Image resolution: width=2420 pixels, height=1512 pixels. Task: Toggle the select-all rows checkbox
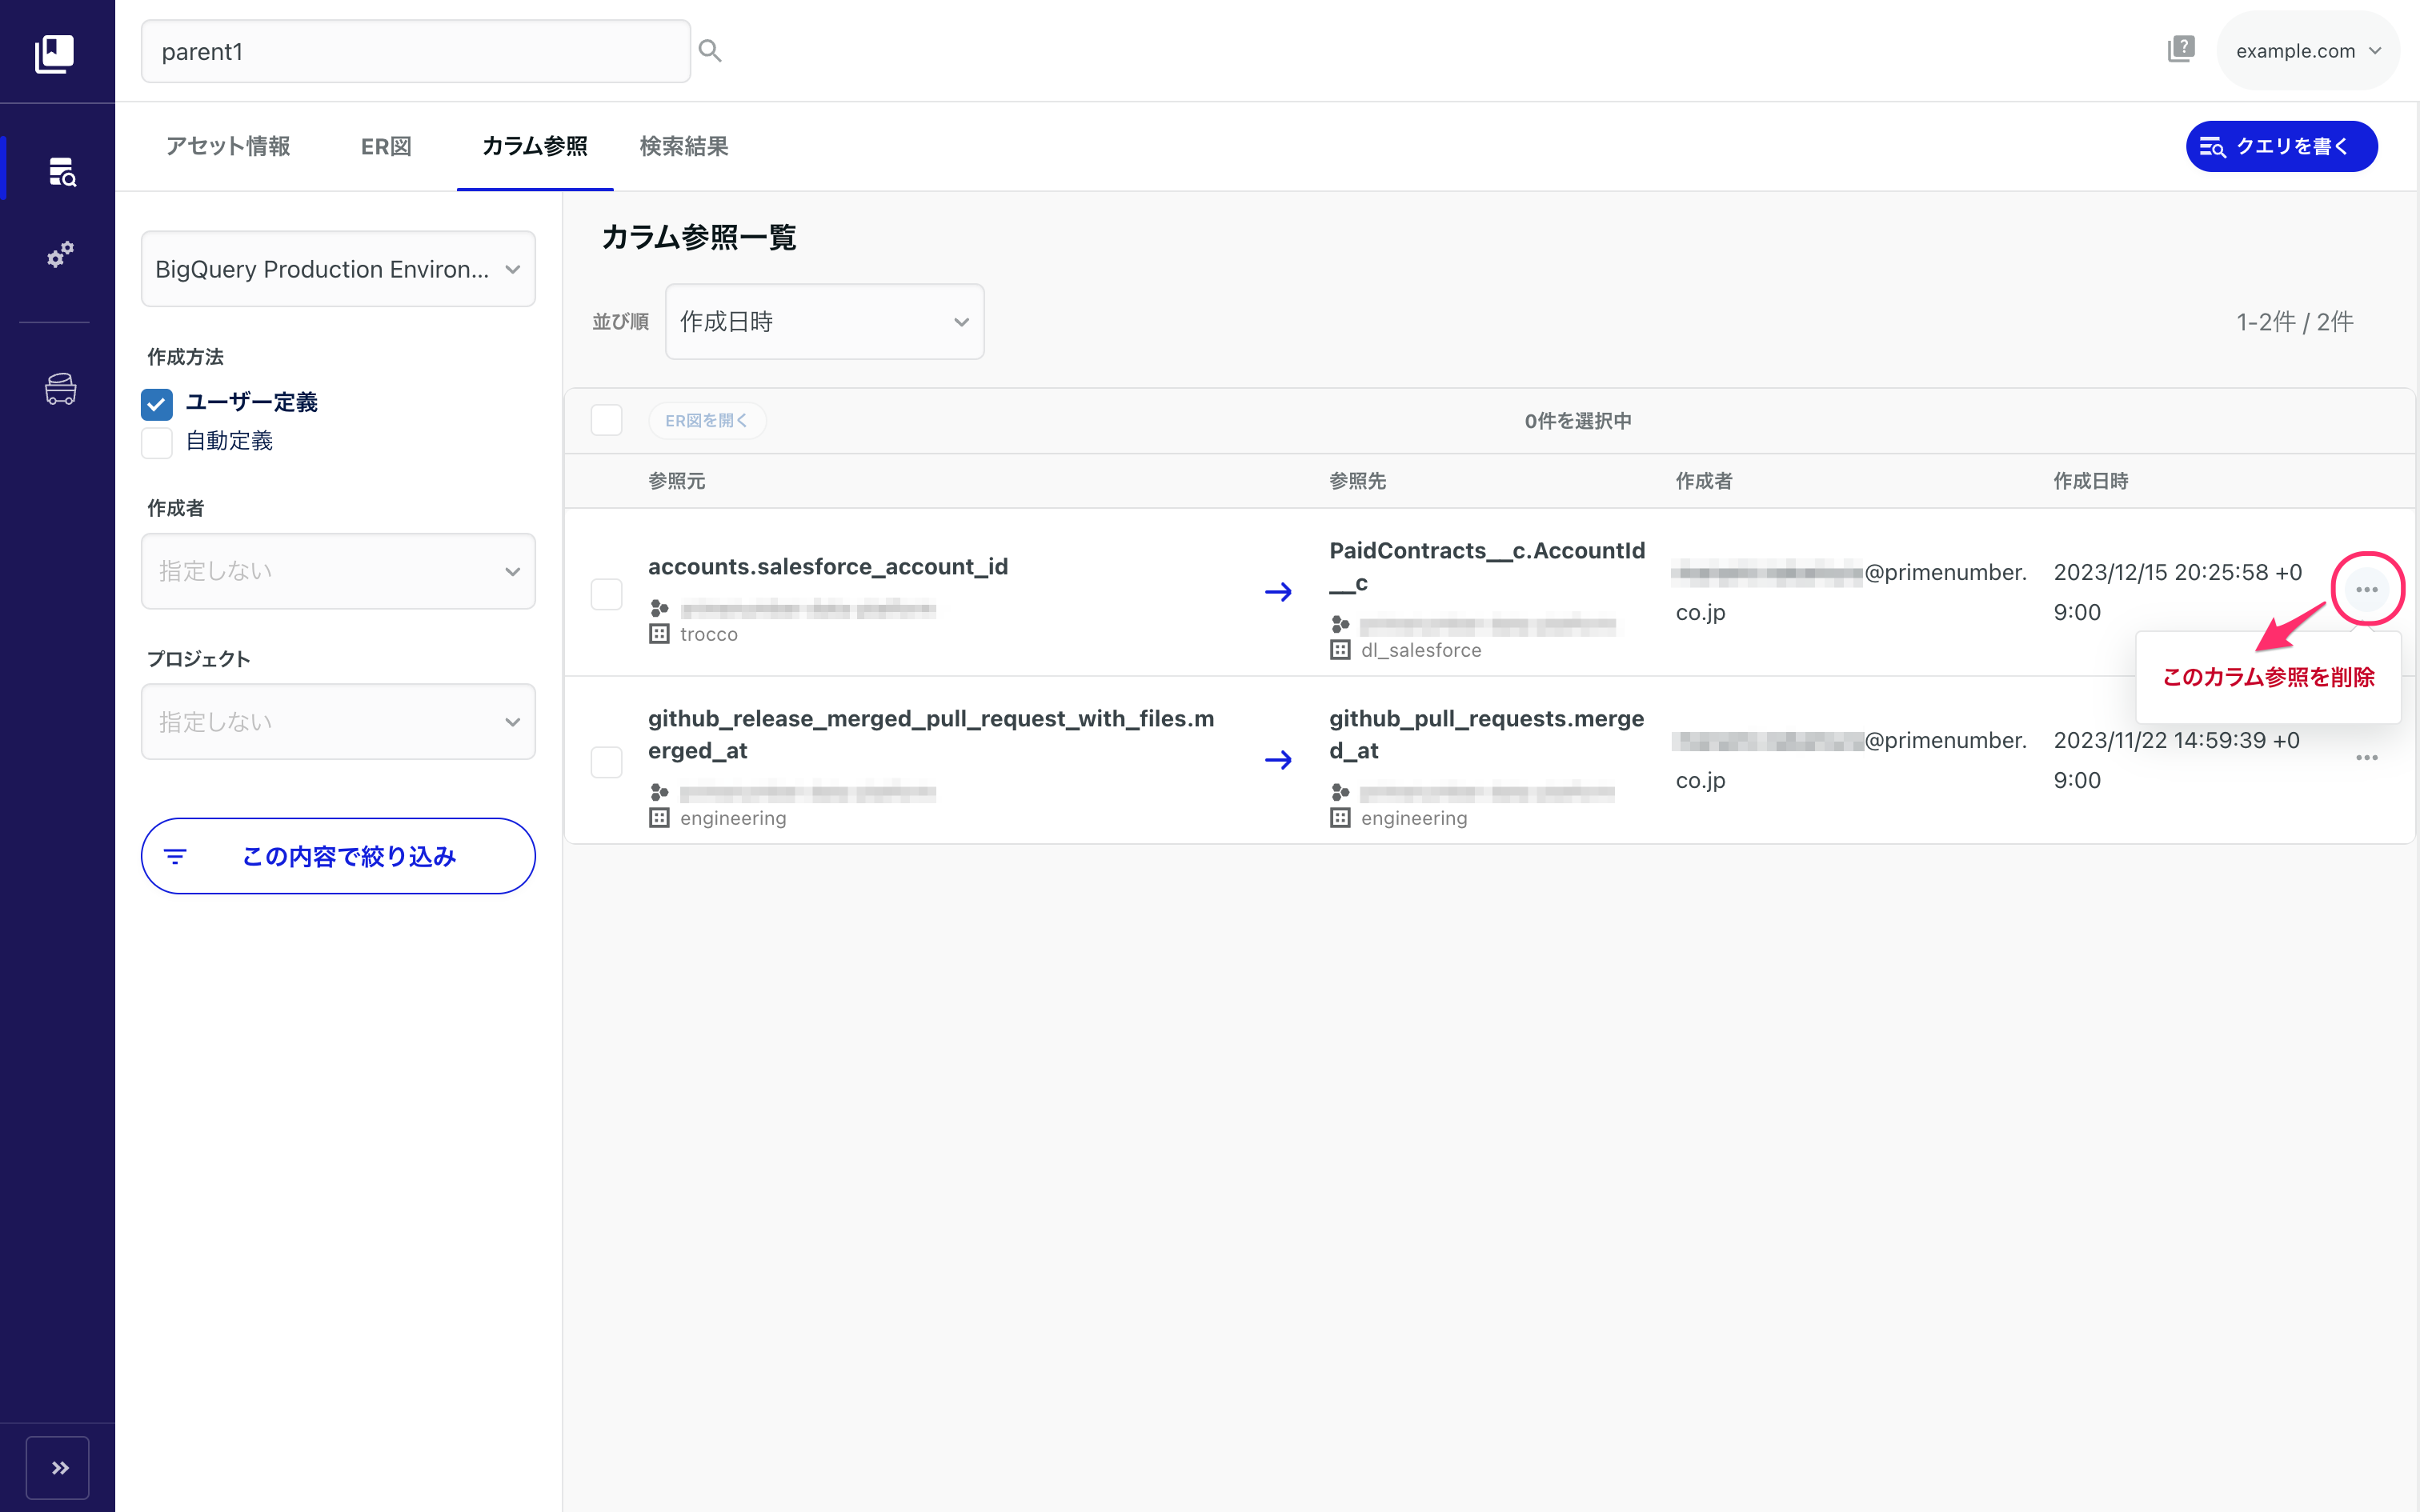click(x=606, y=420)
